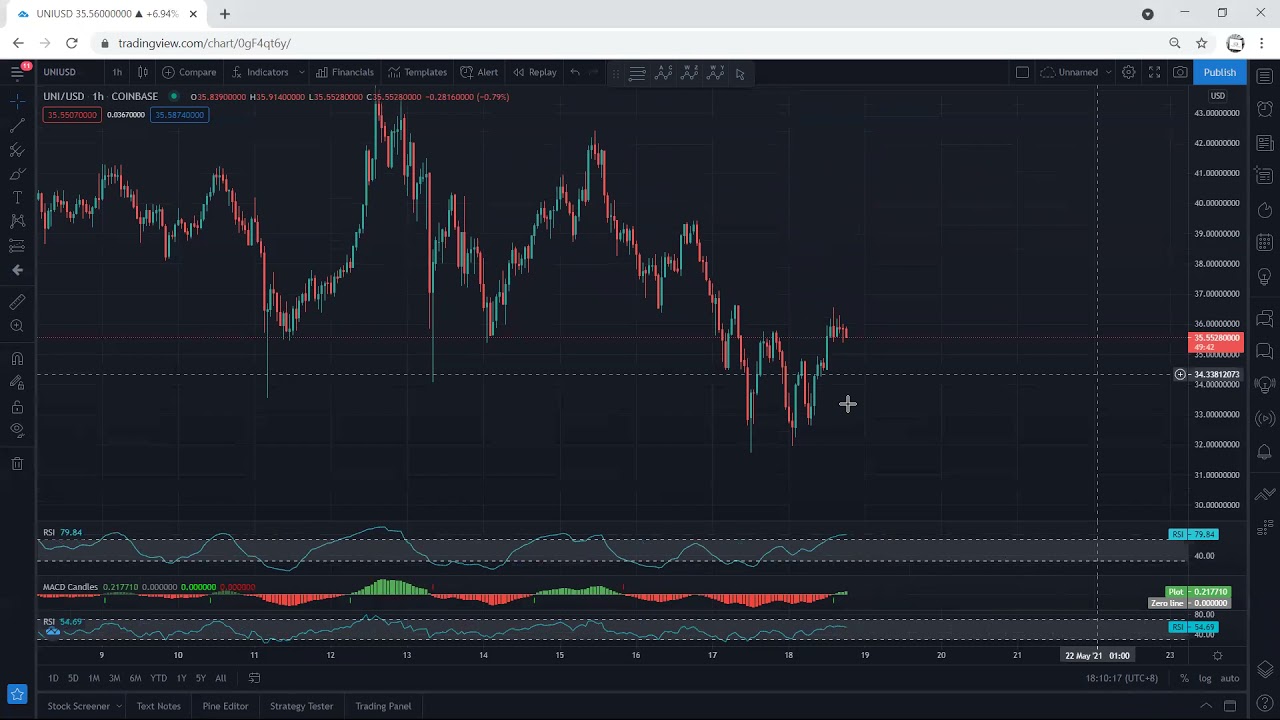Toggle percent scale mode

(1184, 678)
